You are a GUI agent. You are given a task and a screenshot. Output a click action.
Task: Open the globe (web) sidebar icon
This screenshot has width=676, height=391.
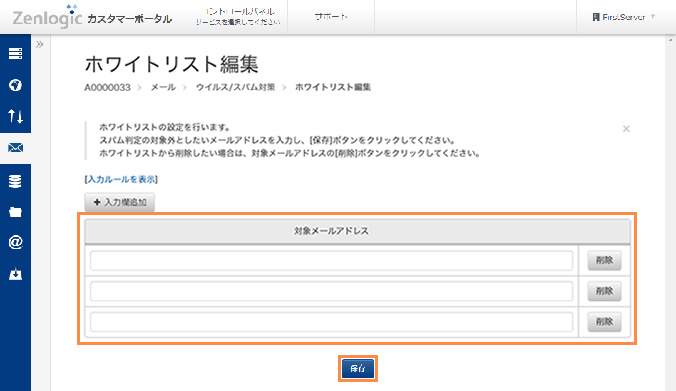tap(15, 85)
